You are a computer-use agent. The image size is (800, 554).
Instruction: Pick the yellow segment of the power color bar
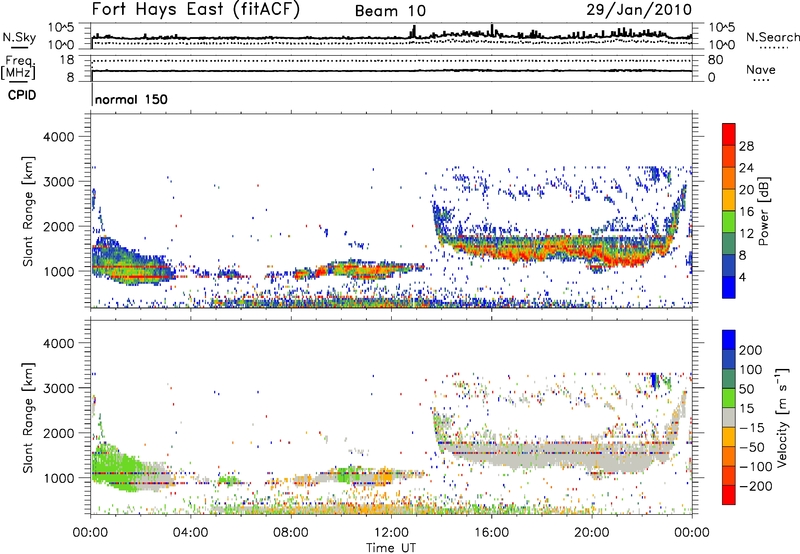pyautogui.click(x=729, y=200)
